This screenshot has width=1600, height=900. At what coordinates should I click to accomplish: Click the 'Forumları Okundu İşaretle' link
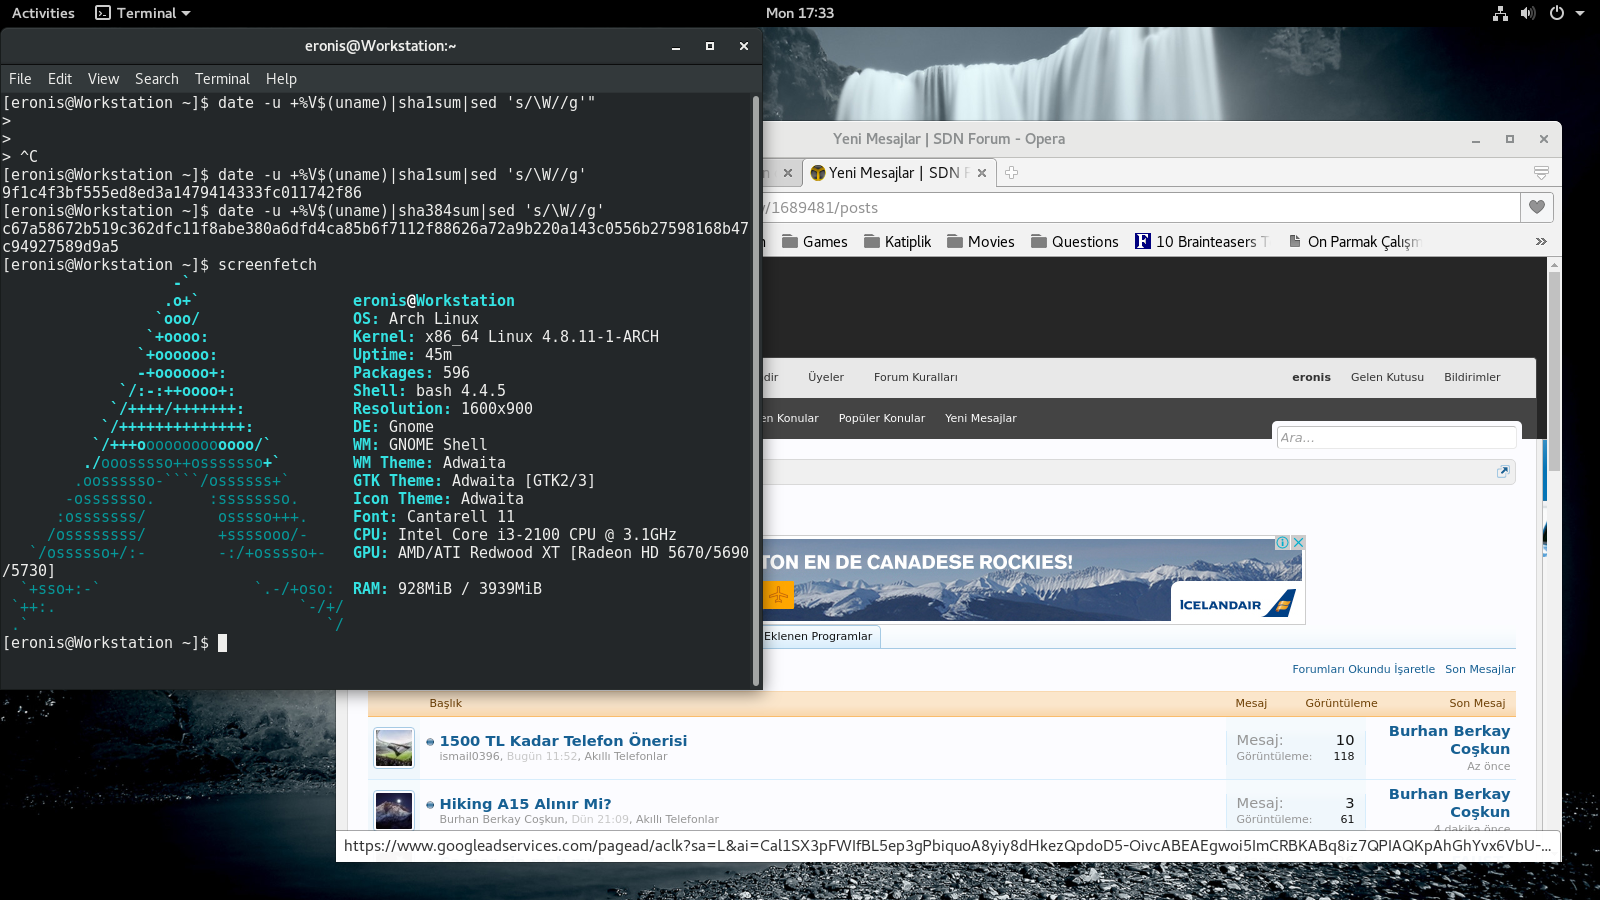point(1363,669)
